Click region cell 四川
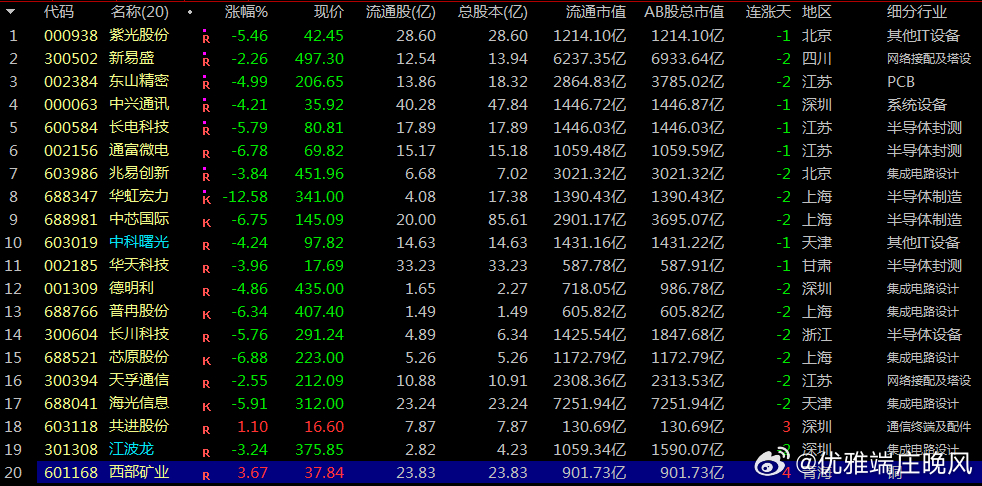 (817, 58)
